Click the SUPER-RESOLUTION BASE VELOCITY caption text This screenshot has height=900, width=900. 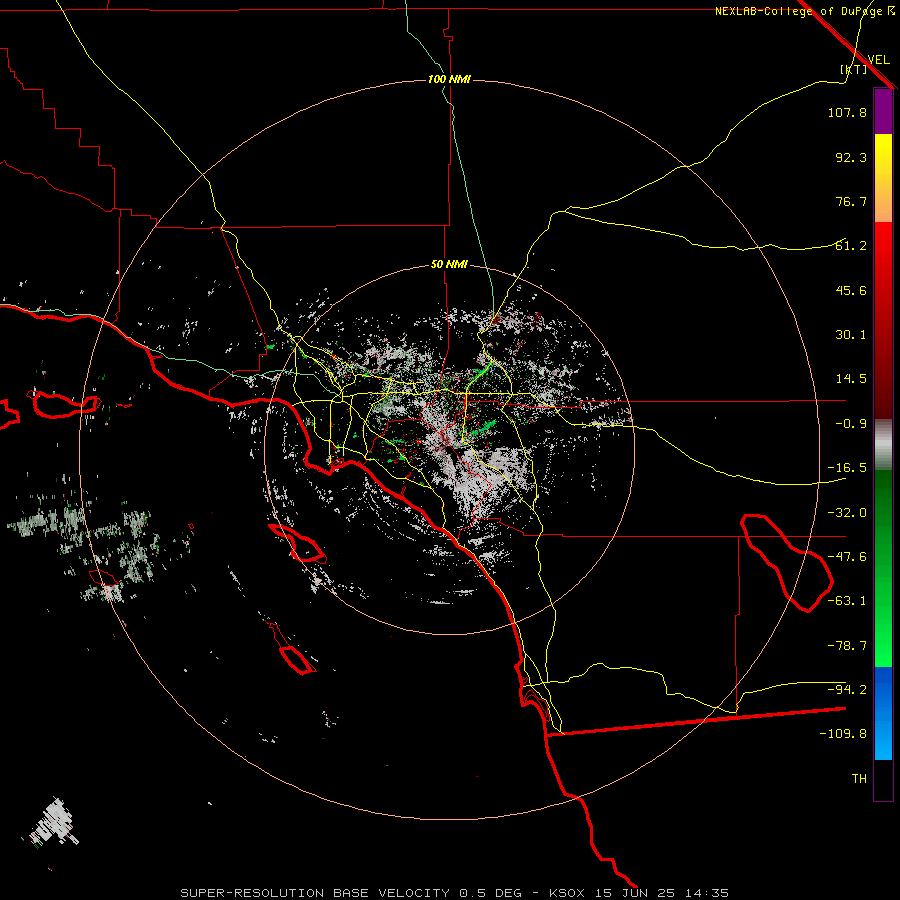click(315, 893)
